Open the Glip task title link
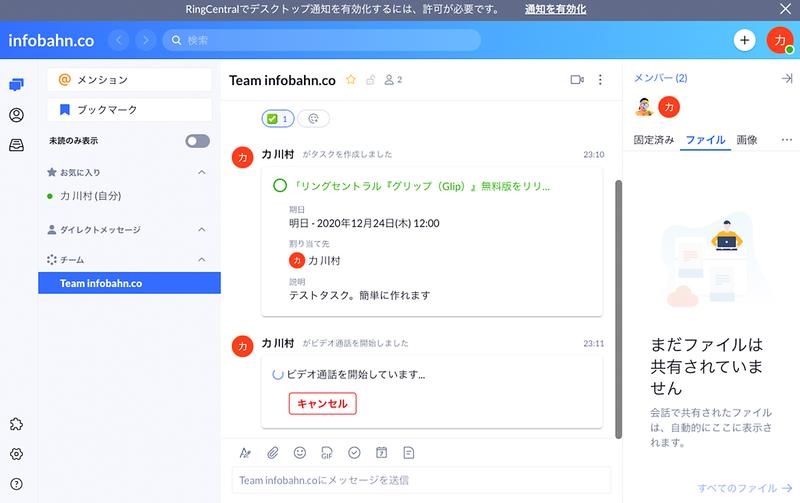The width and height of the screenshot is (800, 503). pos(420,186)
